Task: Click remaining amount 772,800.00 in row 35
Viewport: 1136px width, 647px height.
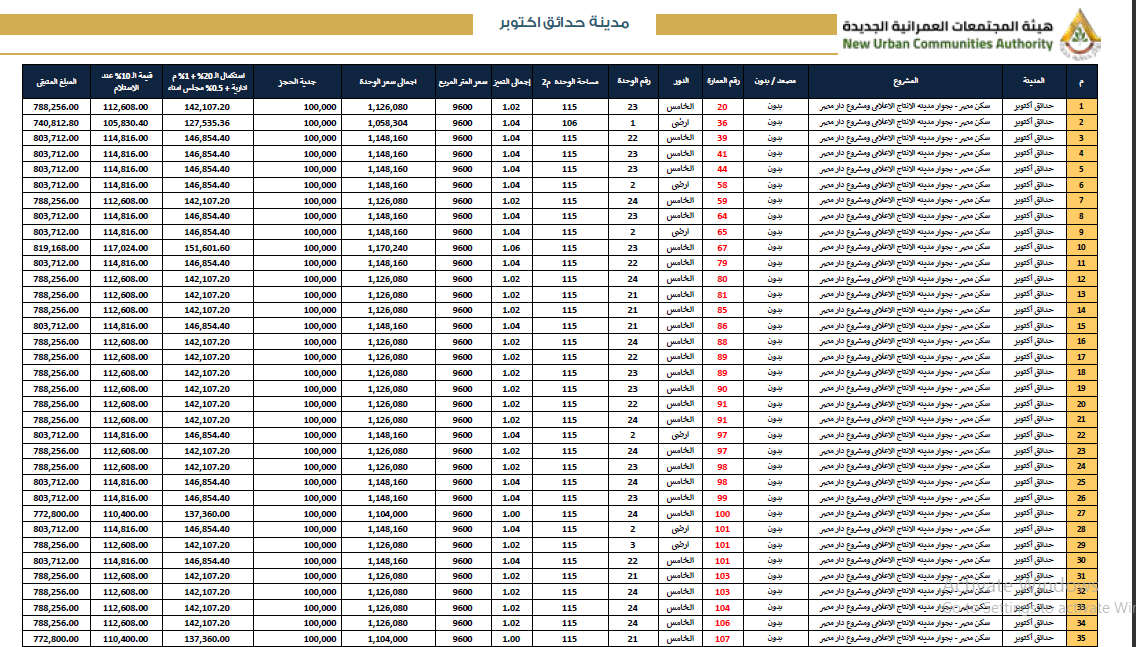Action: (x=56, y=639)
